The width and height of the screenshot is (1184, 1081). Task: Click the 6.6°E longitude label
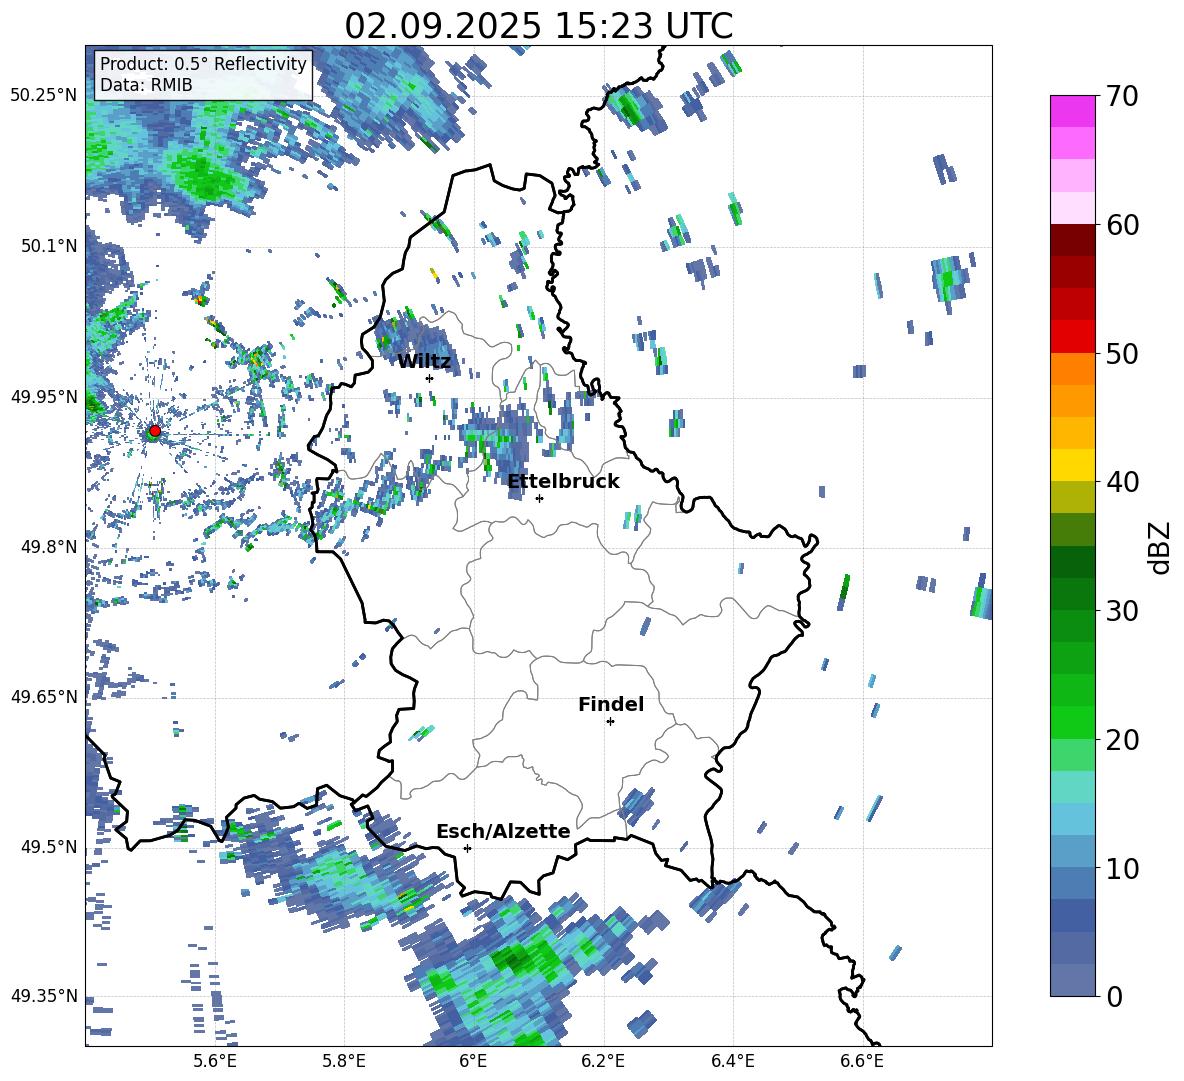(x=862, y=1062)
